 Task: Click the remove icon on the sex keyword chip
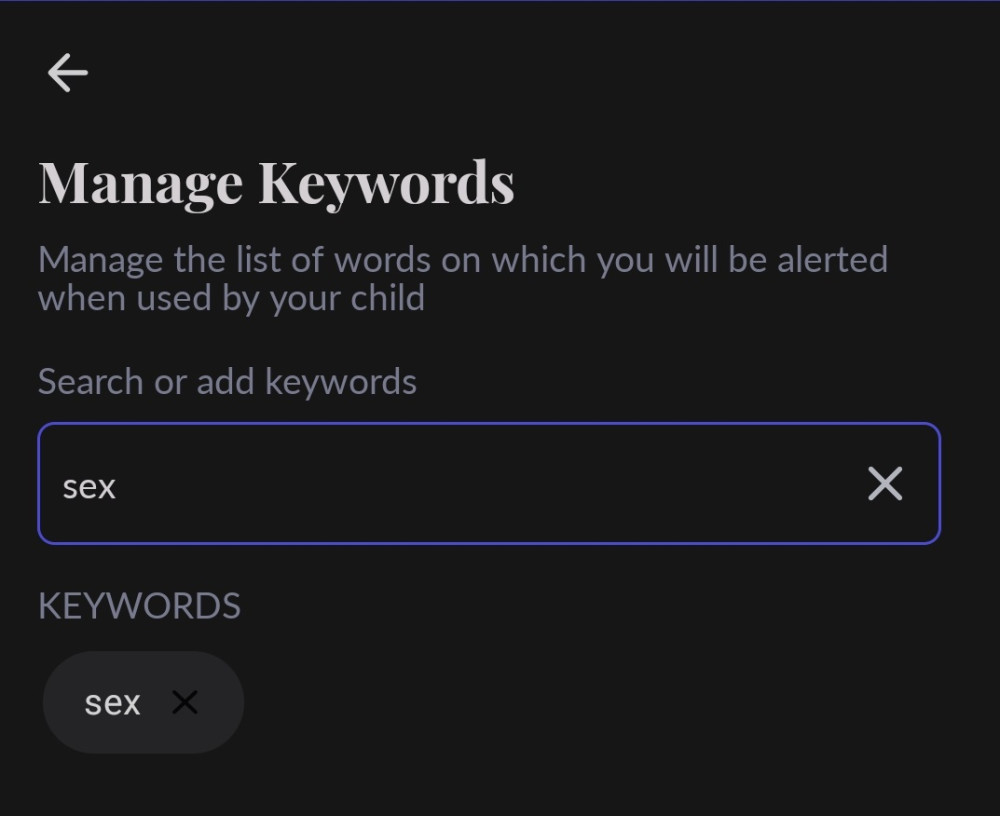coord(185,702)
